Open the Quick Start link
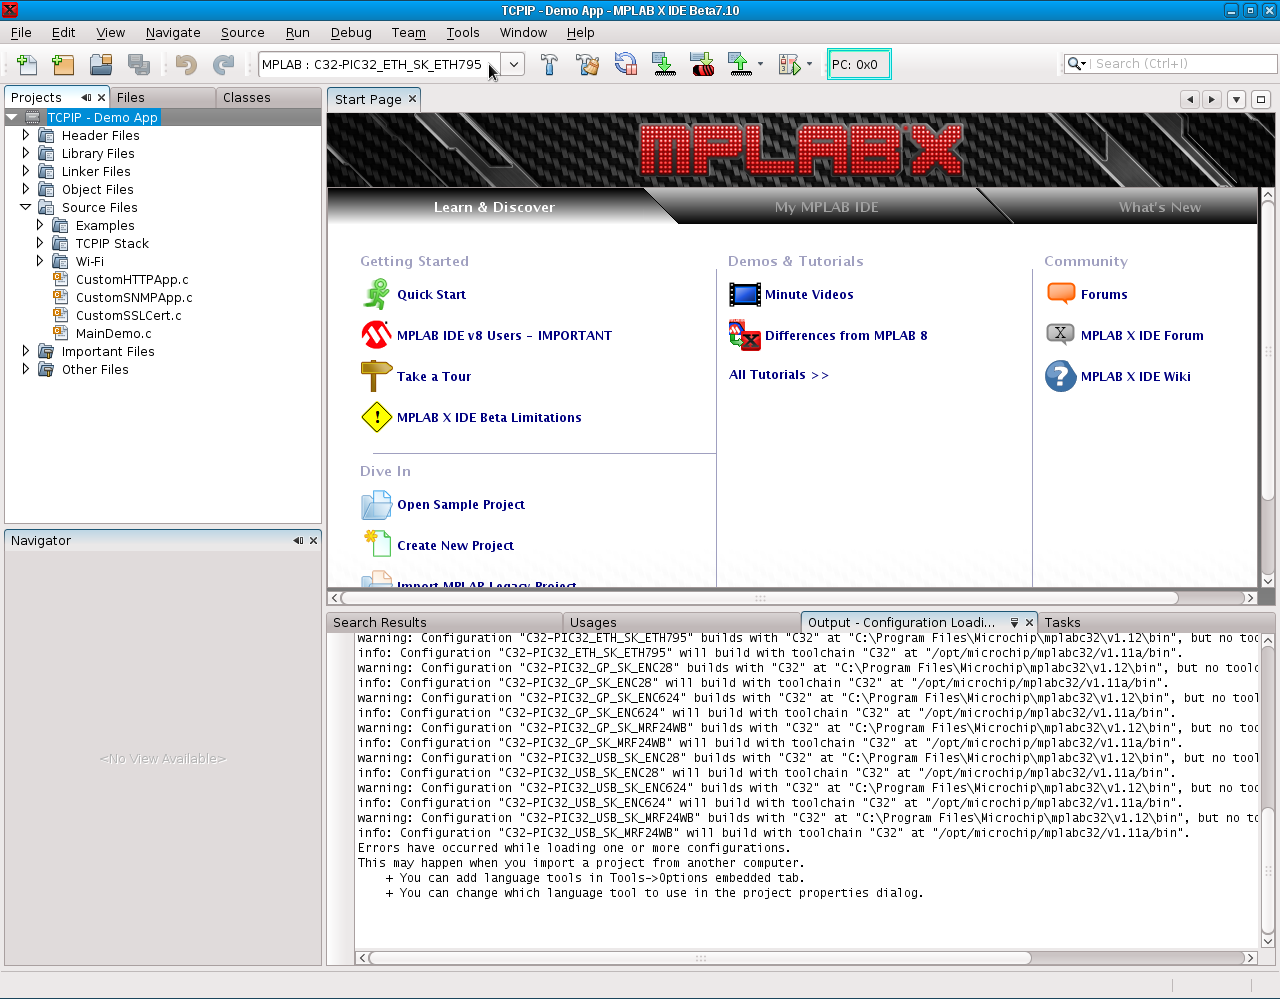The height and width of the screenshot is (999, 1280). click(431, 295)
